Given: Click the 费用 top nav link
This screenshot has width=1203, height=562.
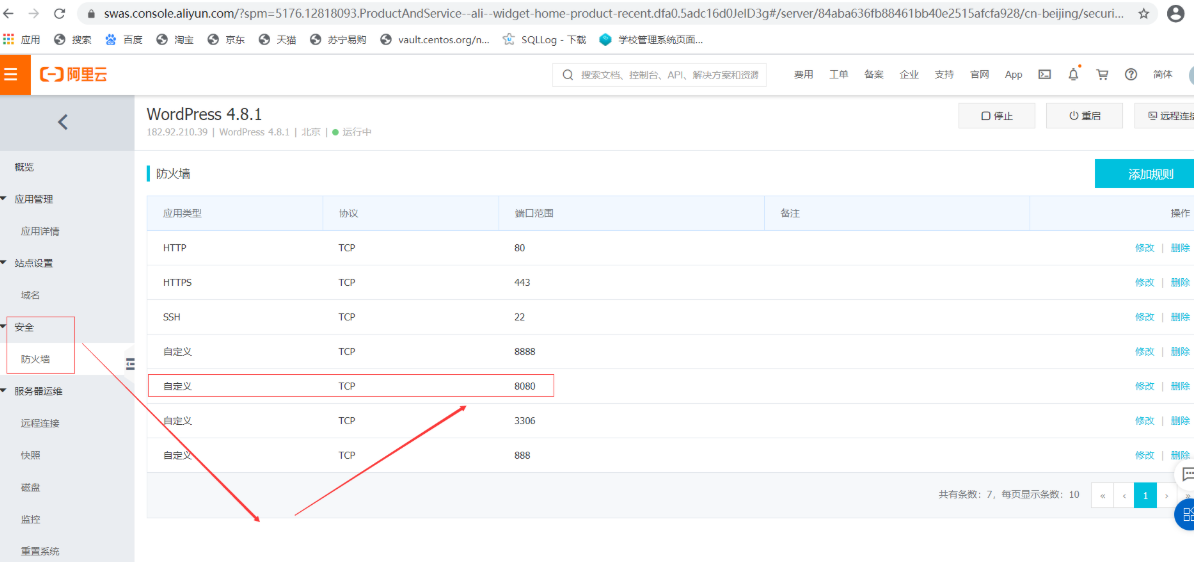Looking at the screenshot, I should click(x=804, y=75).
